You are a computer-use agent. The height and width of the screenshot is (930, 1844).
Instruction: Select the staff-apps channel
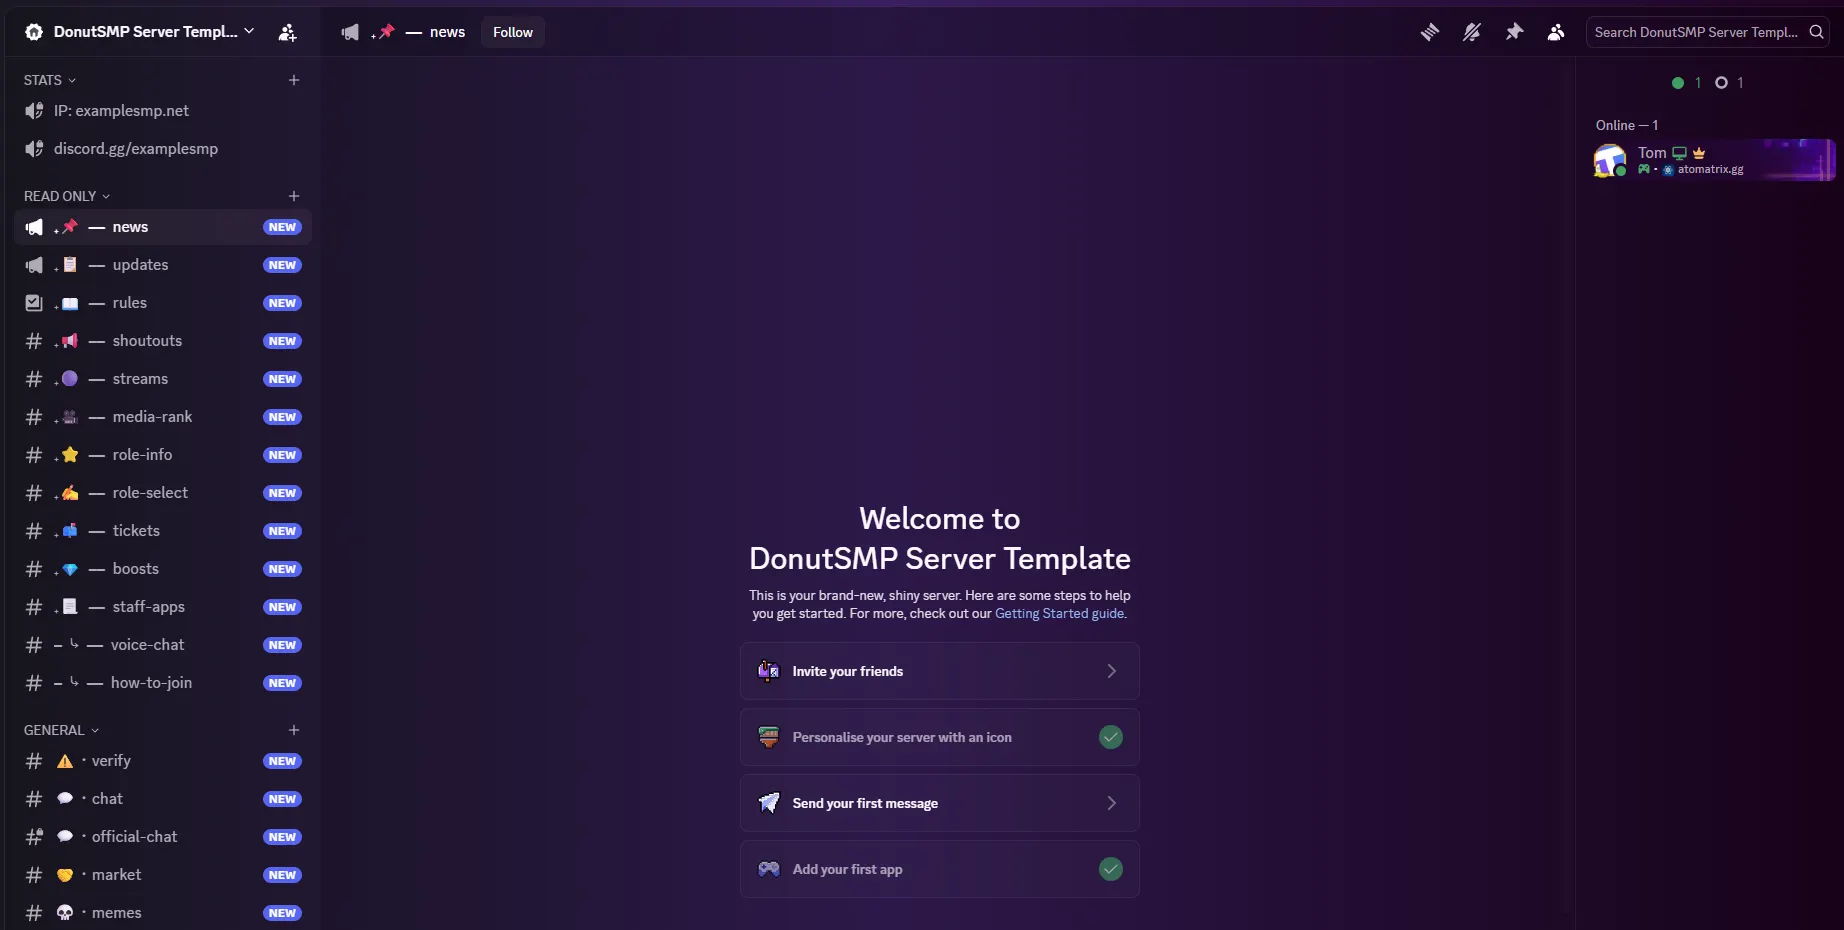pos(163,607)
